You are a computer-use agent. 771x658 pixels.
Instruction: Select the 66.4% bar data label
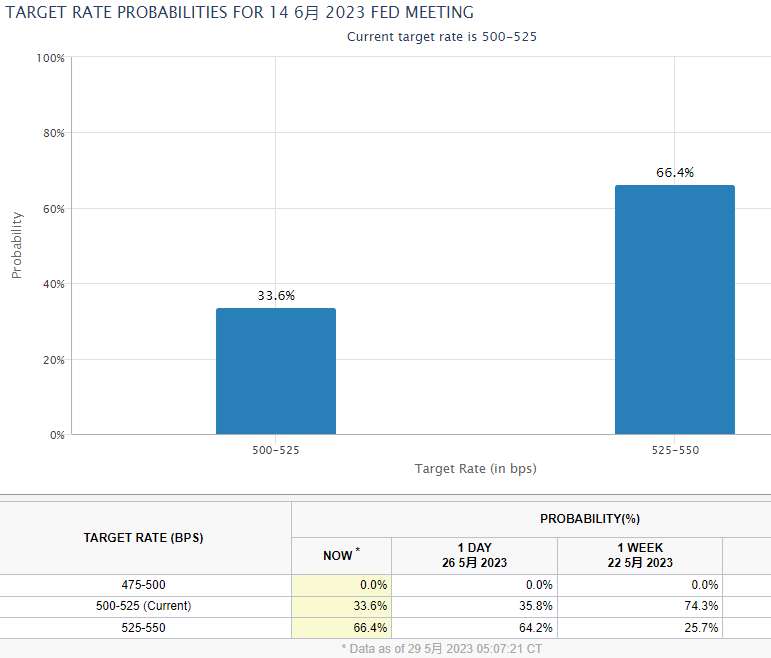tap(675, 173)
